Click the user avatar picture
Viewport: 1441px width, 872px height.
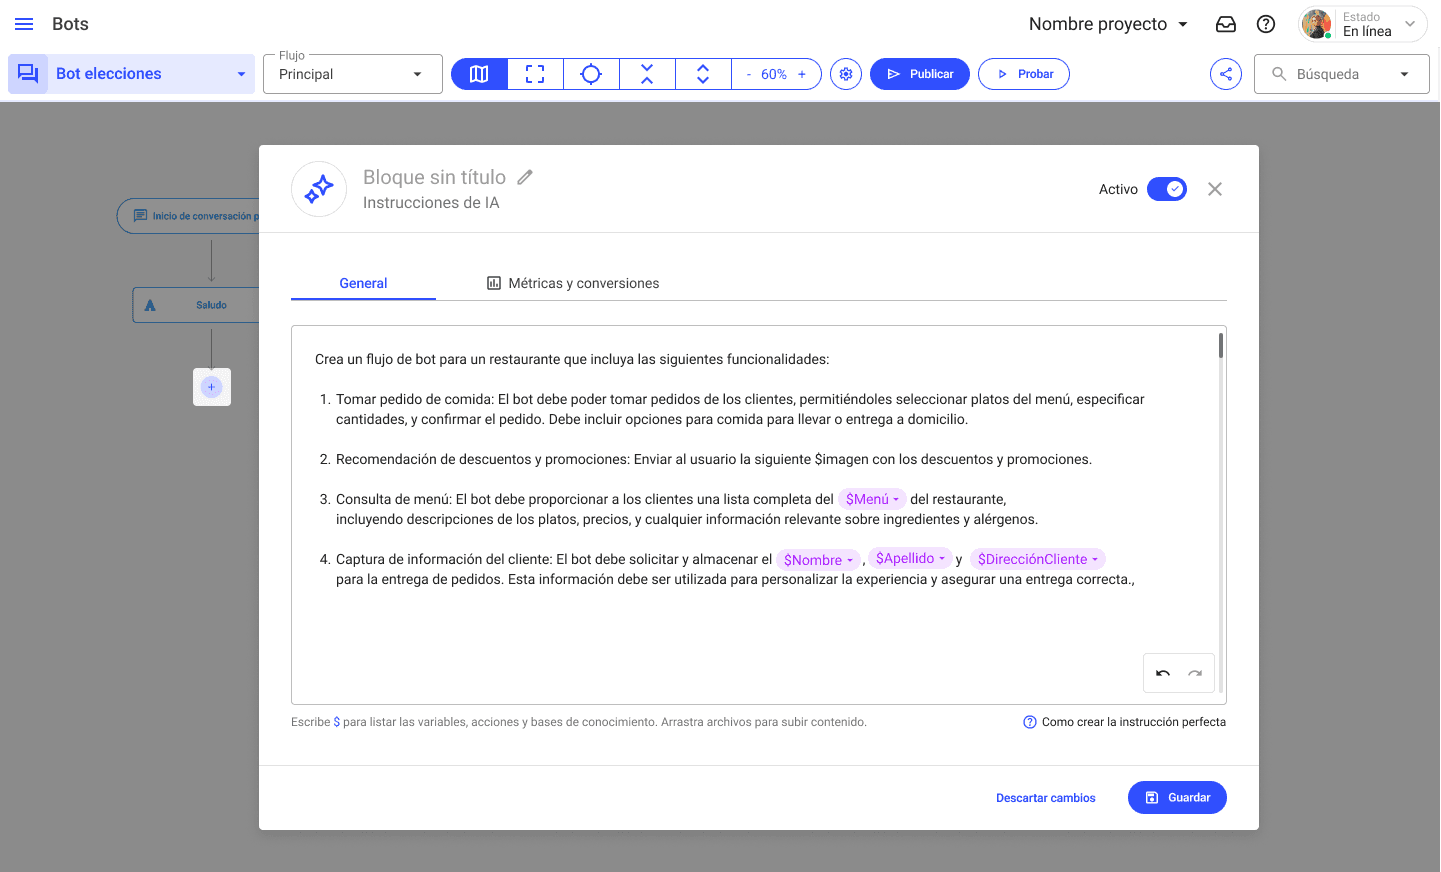(1317, 24)
